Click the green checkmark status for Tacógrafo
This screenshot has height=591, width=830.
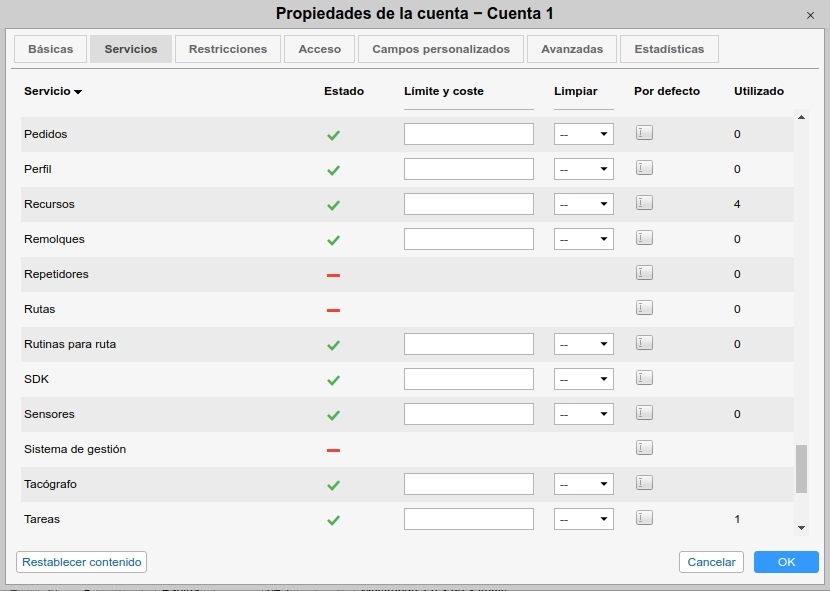[333, 485]
